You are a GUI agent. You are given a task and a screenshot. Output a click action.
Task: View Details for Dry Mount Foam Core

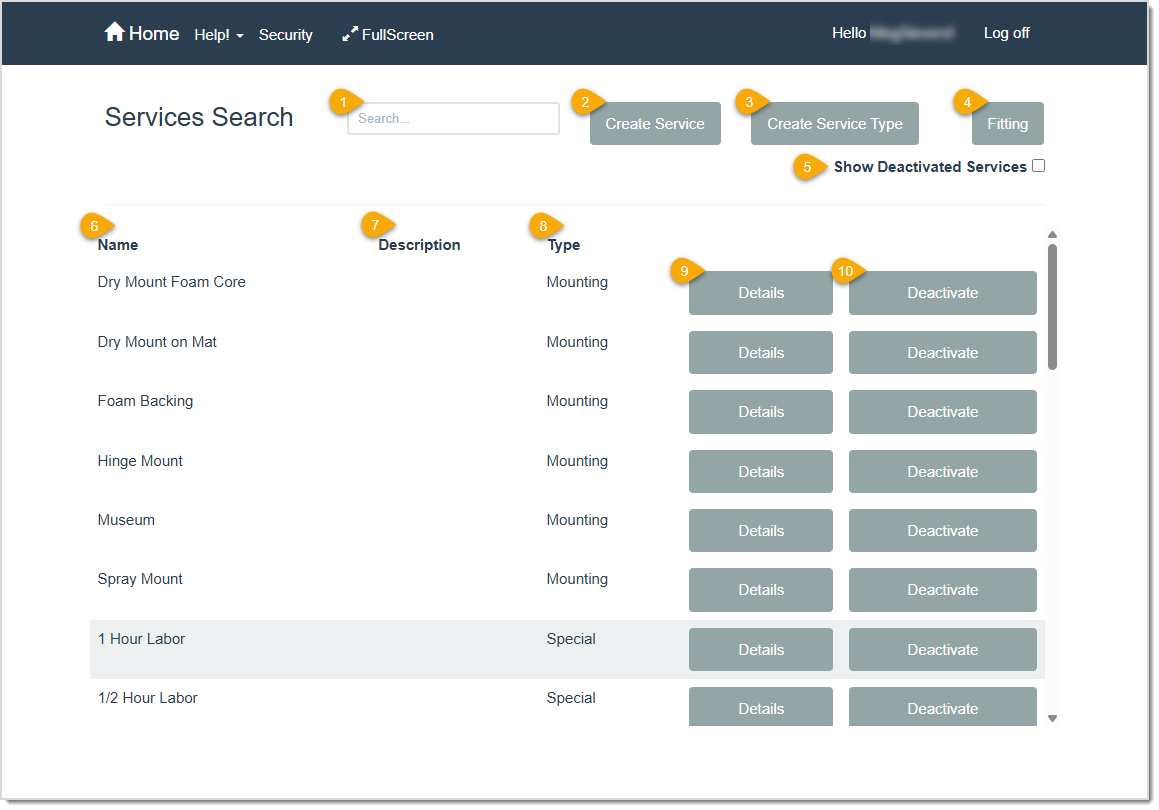(x=760, y=292)
